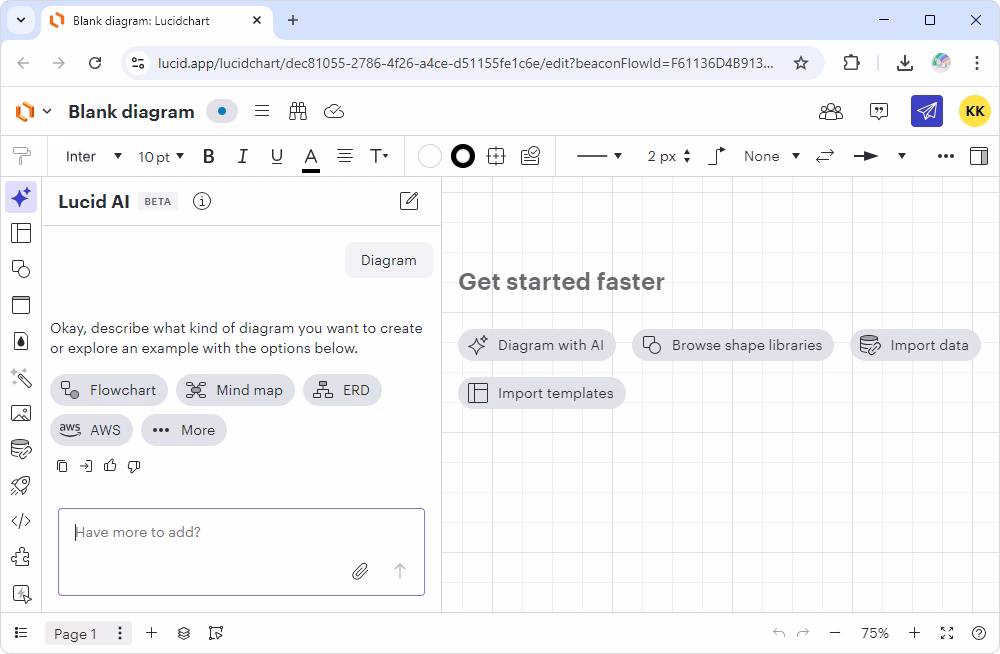Toggle underline formatting
This screenshot has height=654, width=1000.
tap(276, 156)
